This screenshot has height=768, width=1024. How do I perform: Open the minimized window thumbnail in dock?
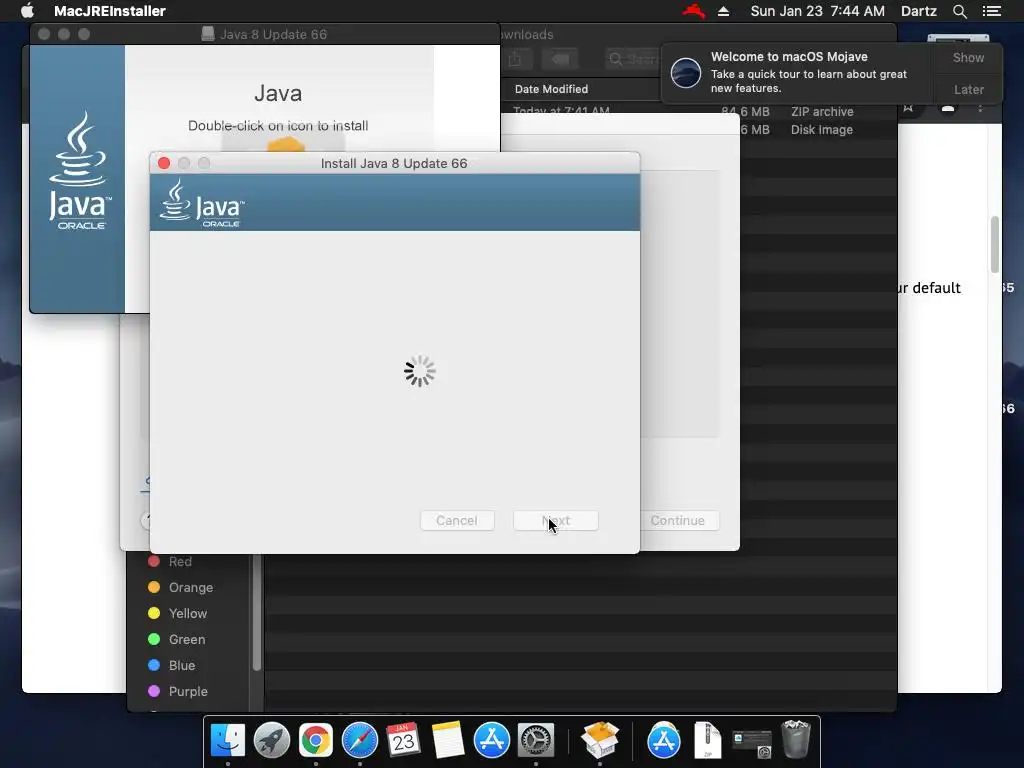752,743
